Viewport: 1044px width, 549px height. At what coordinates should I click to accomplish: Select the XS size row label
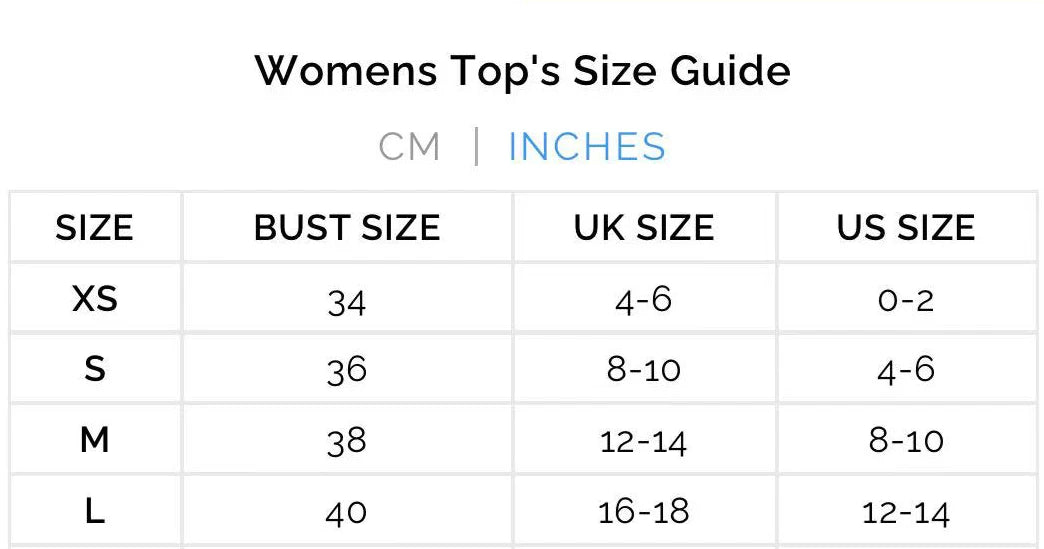click(x=94, y=299)
